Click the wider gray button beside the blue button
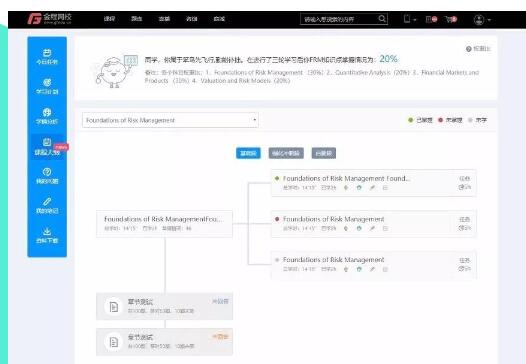The width and height of the screenshot is (526, 364). point(286,153)
